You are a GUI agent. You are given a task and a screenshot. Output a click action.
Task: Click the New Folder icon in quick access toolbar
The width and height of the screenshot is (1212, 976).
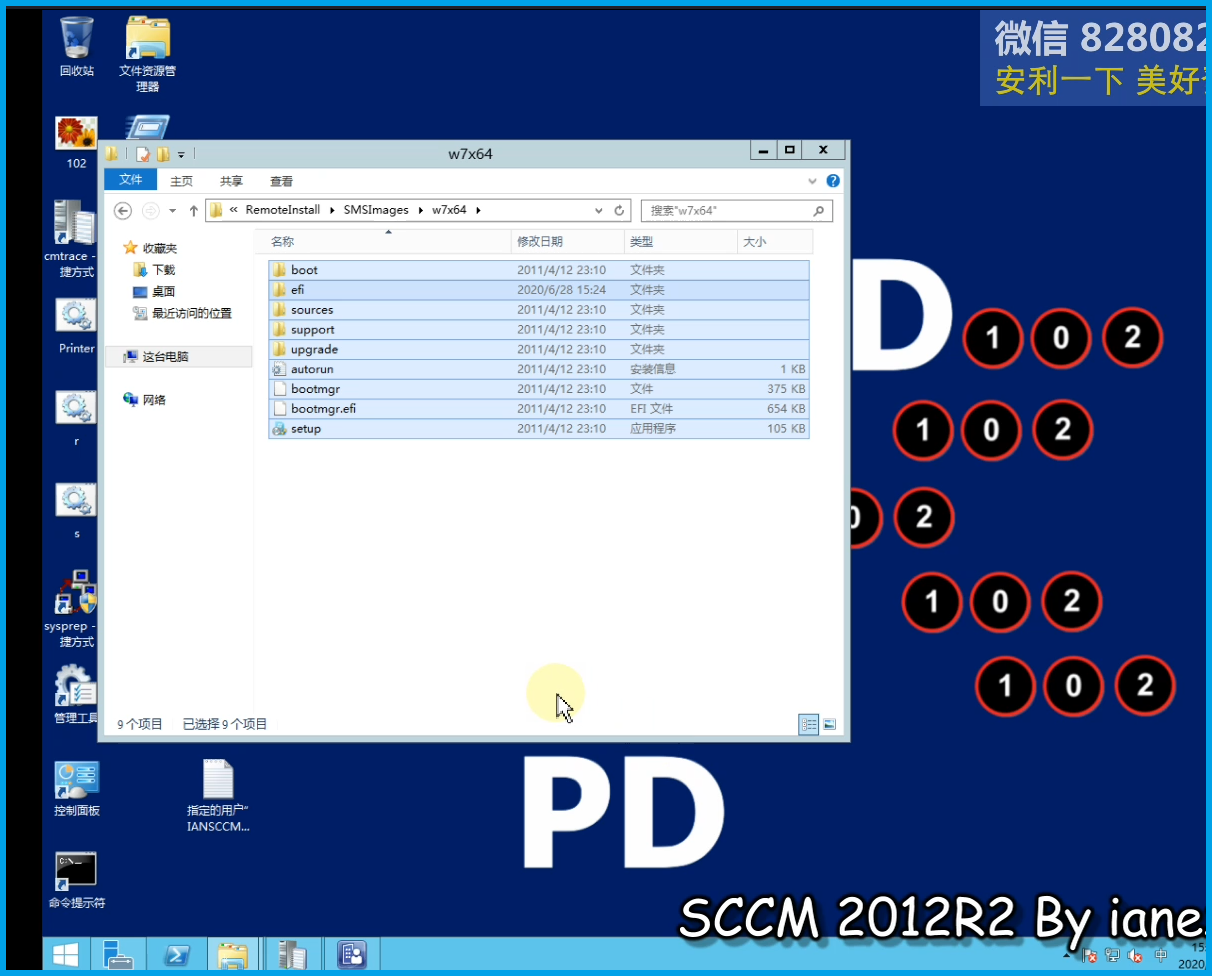162,154
